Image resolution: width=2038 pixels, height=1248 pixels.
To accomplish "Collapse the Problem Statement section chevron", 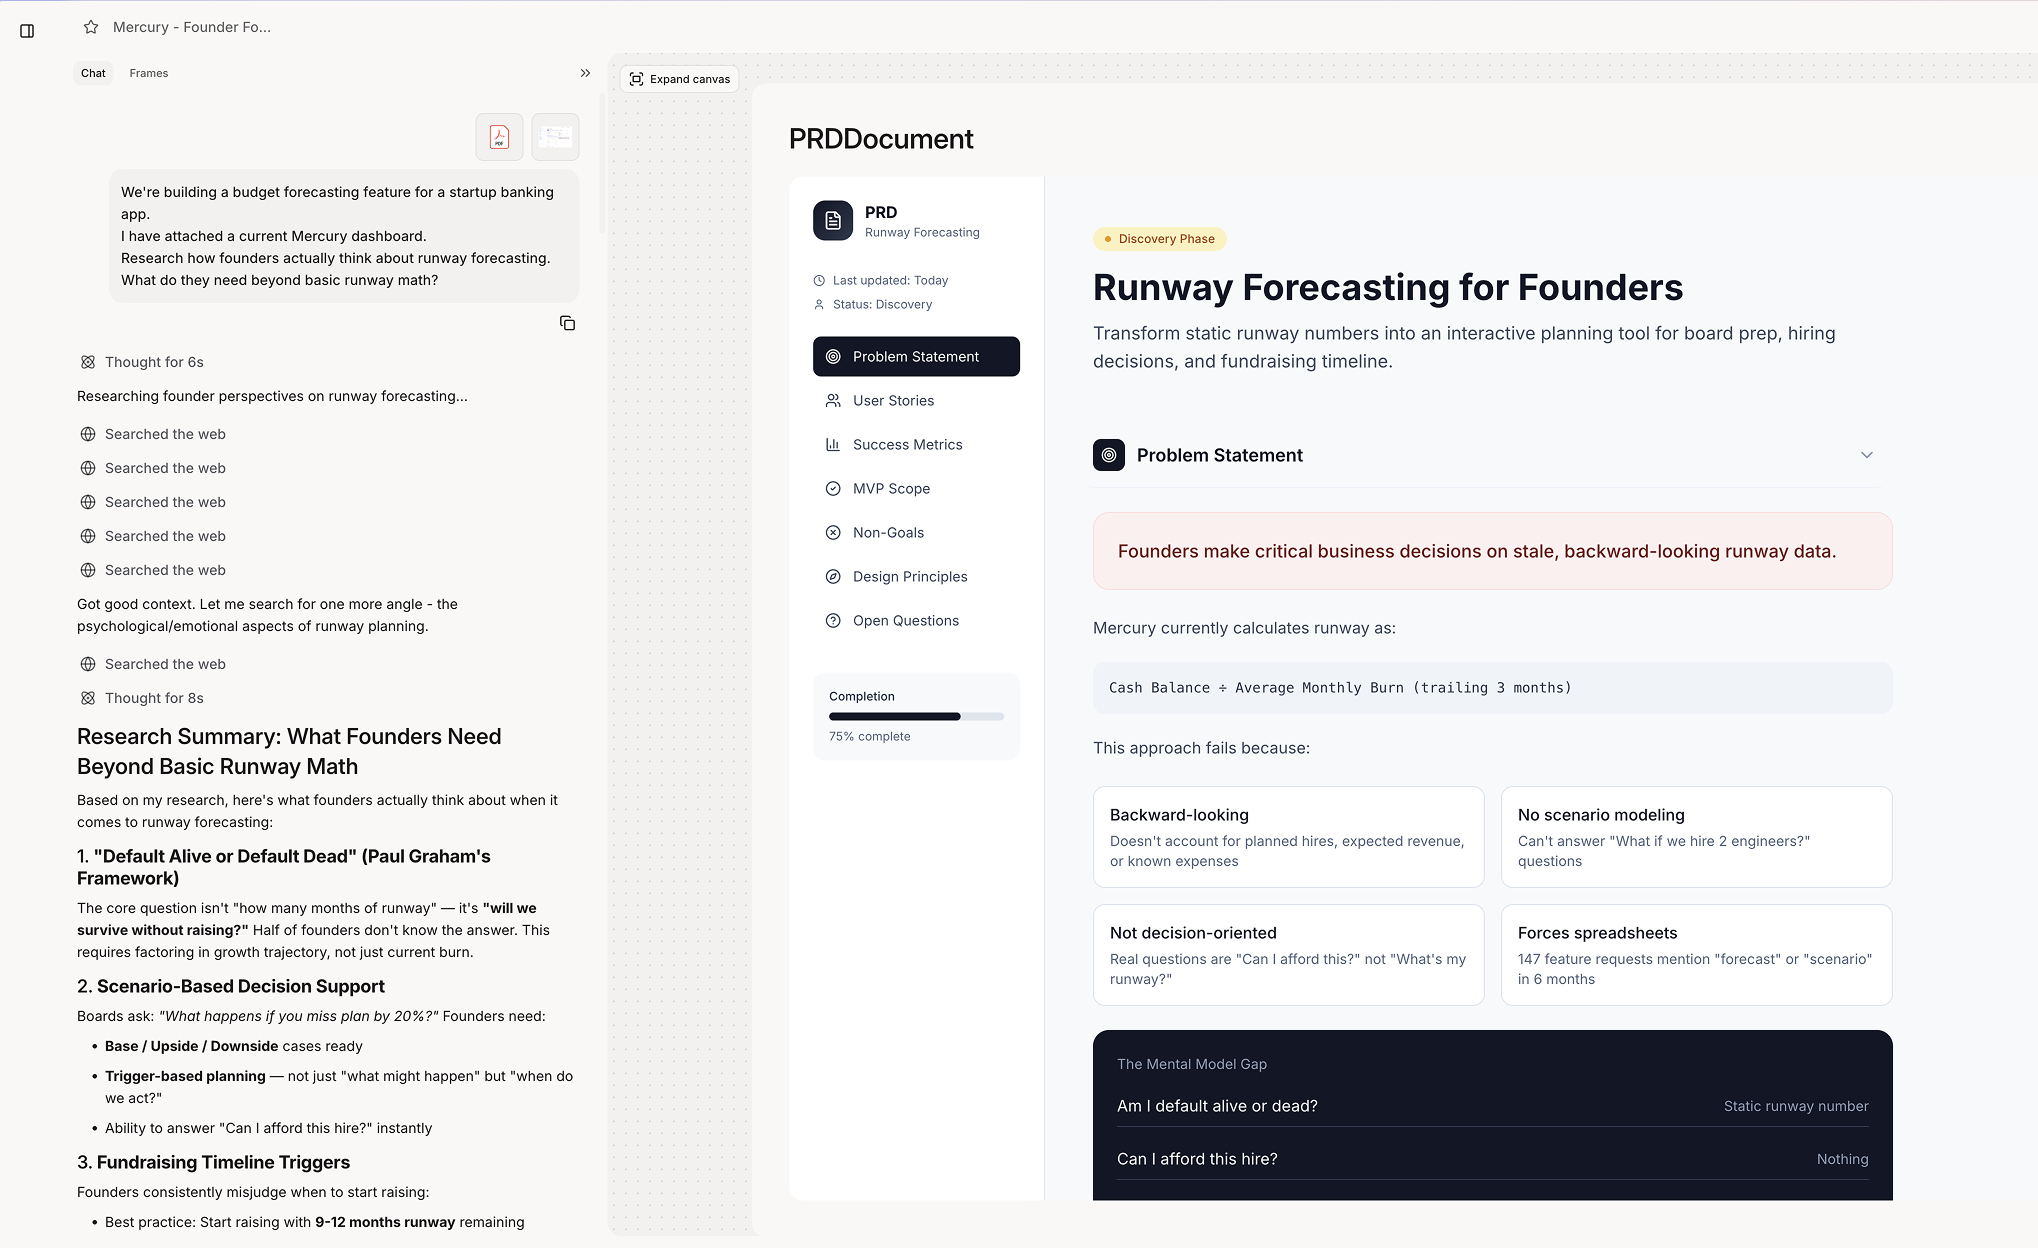I will click(x=1866, y=455).
